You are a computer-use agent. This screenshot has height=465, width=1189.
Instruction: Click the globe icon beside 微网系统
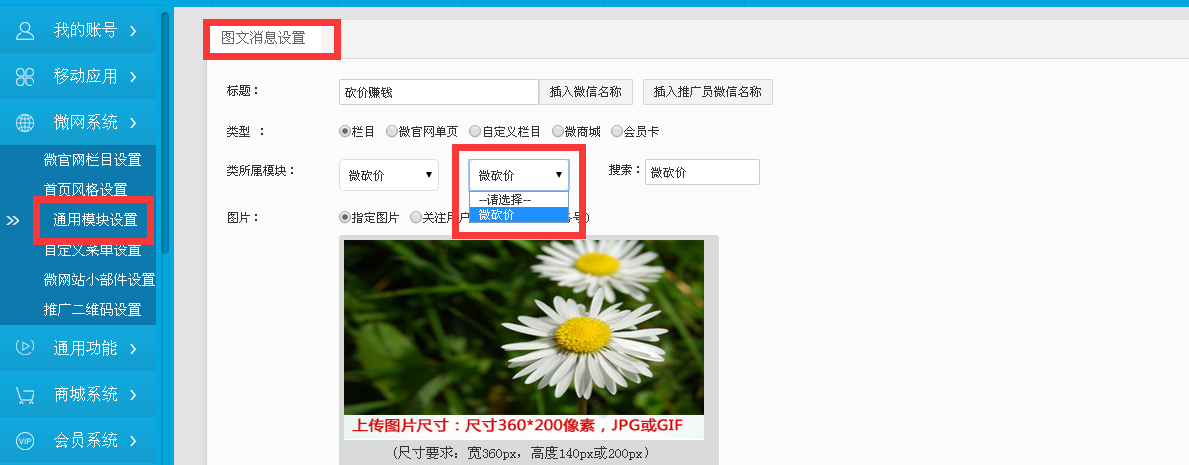click(25, 122)
